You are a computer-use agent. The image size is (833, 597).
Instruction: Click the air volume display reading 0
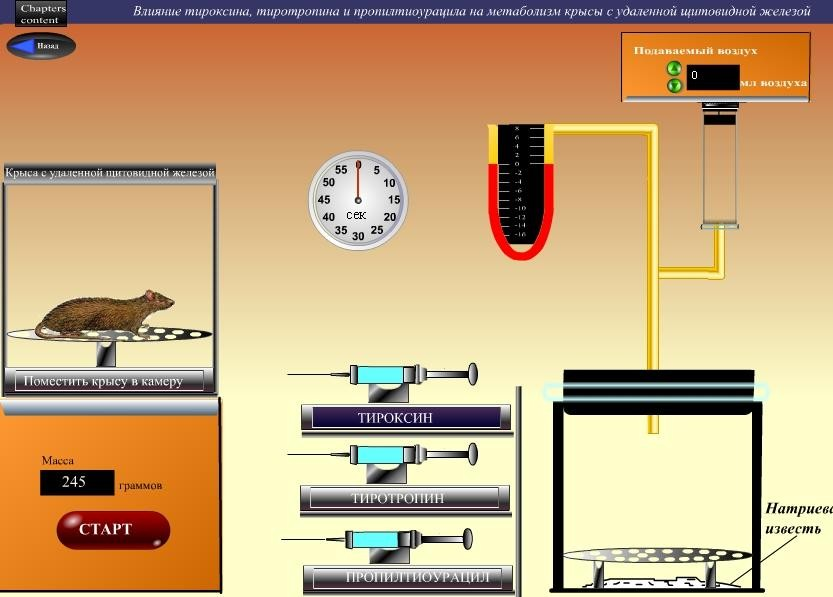[x=712, y=77]
